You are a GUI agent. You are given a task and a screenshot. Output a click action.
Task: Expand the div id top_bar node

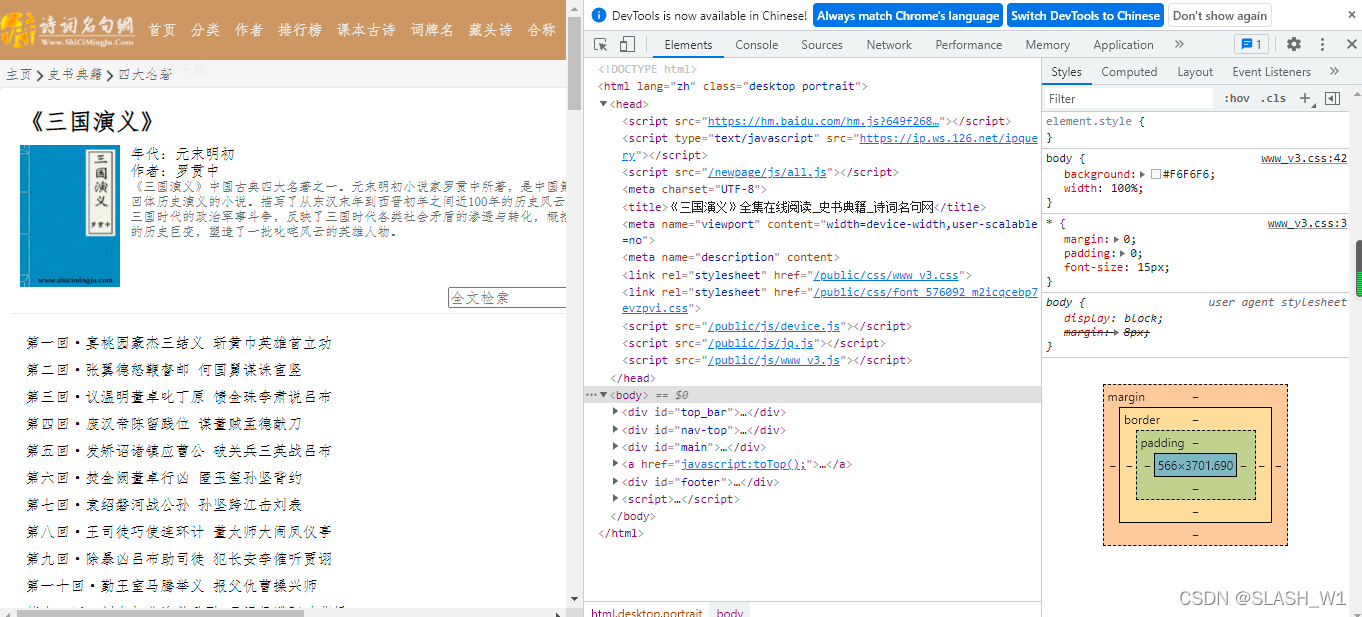tap(616, 412)
